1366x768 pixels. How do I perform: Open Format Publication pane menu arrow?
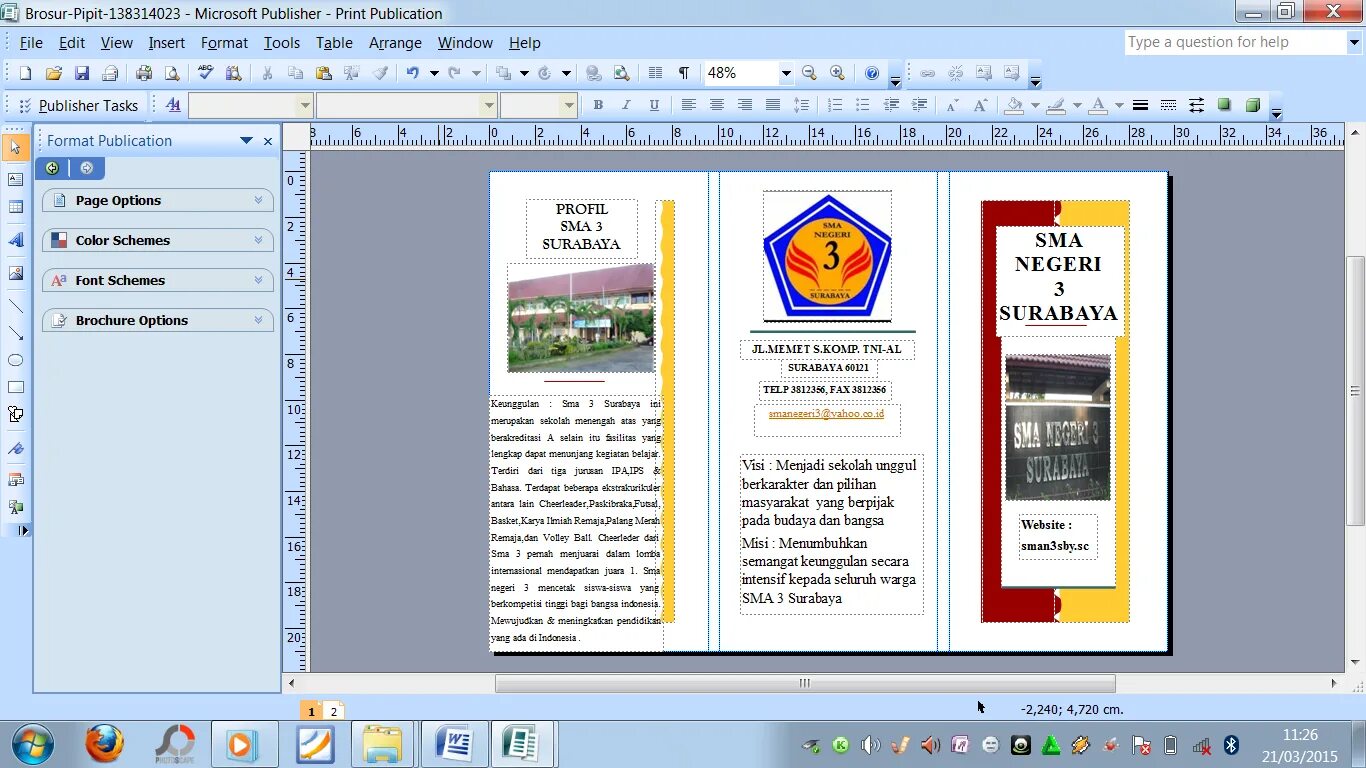(x=246, y=141)
